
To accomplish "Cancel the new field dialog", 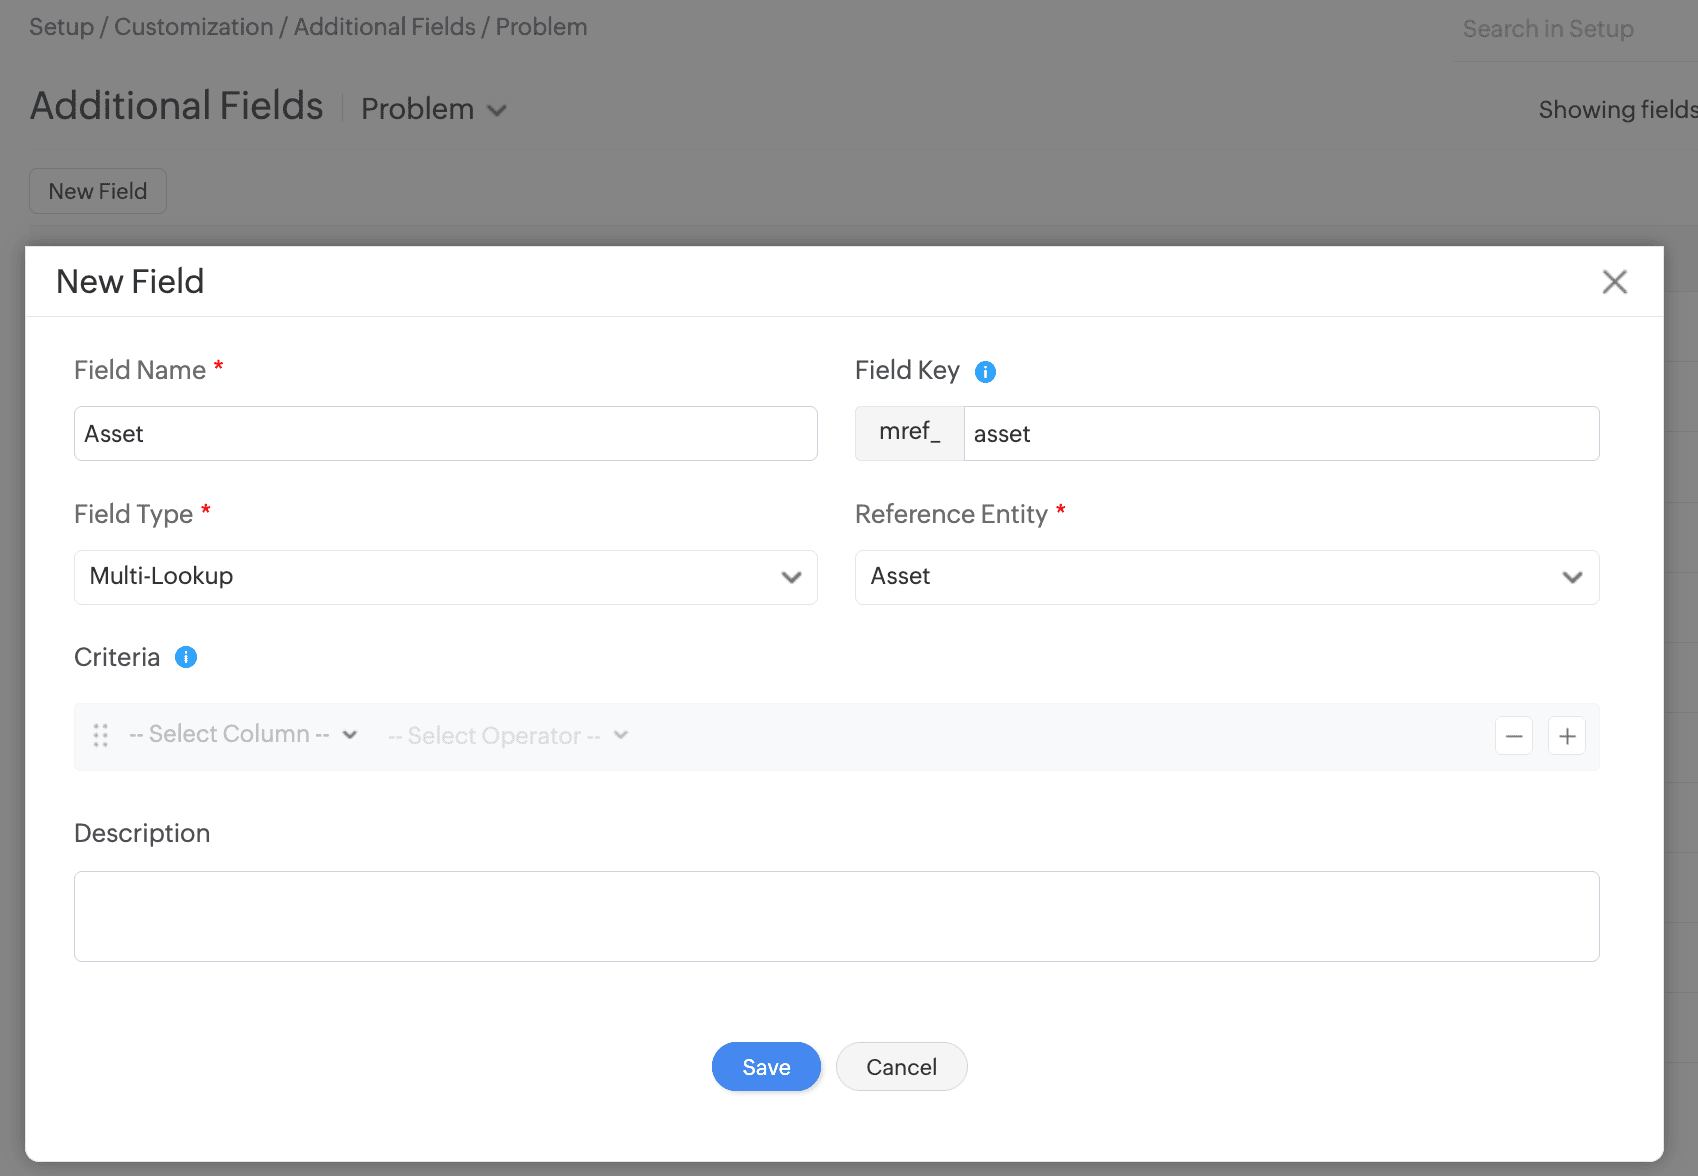I will point(901,1067).
